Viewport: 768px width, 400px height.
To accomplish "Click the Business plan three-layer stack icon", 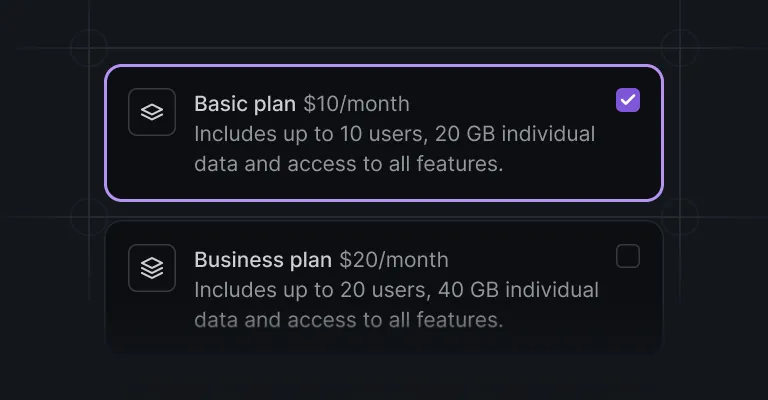I will point(152,268).
